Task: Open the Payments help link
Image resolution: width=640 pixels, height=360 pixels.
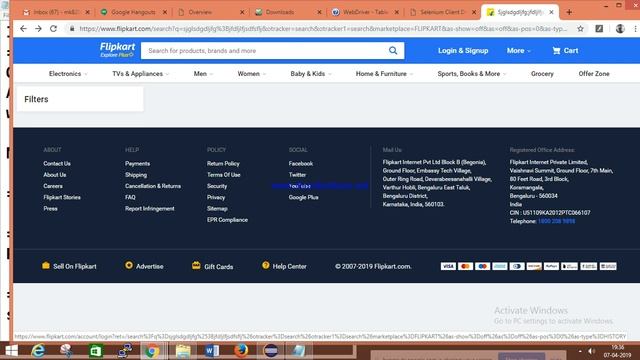Action: (x=137, y=164)
